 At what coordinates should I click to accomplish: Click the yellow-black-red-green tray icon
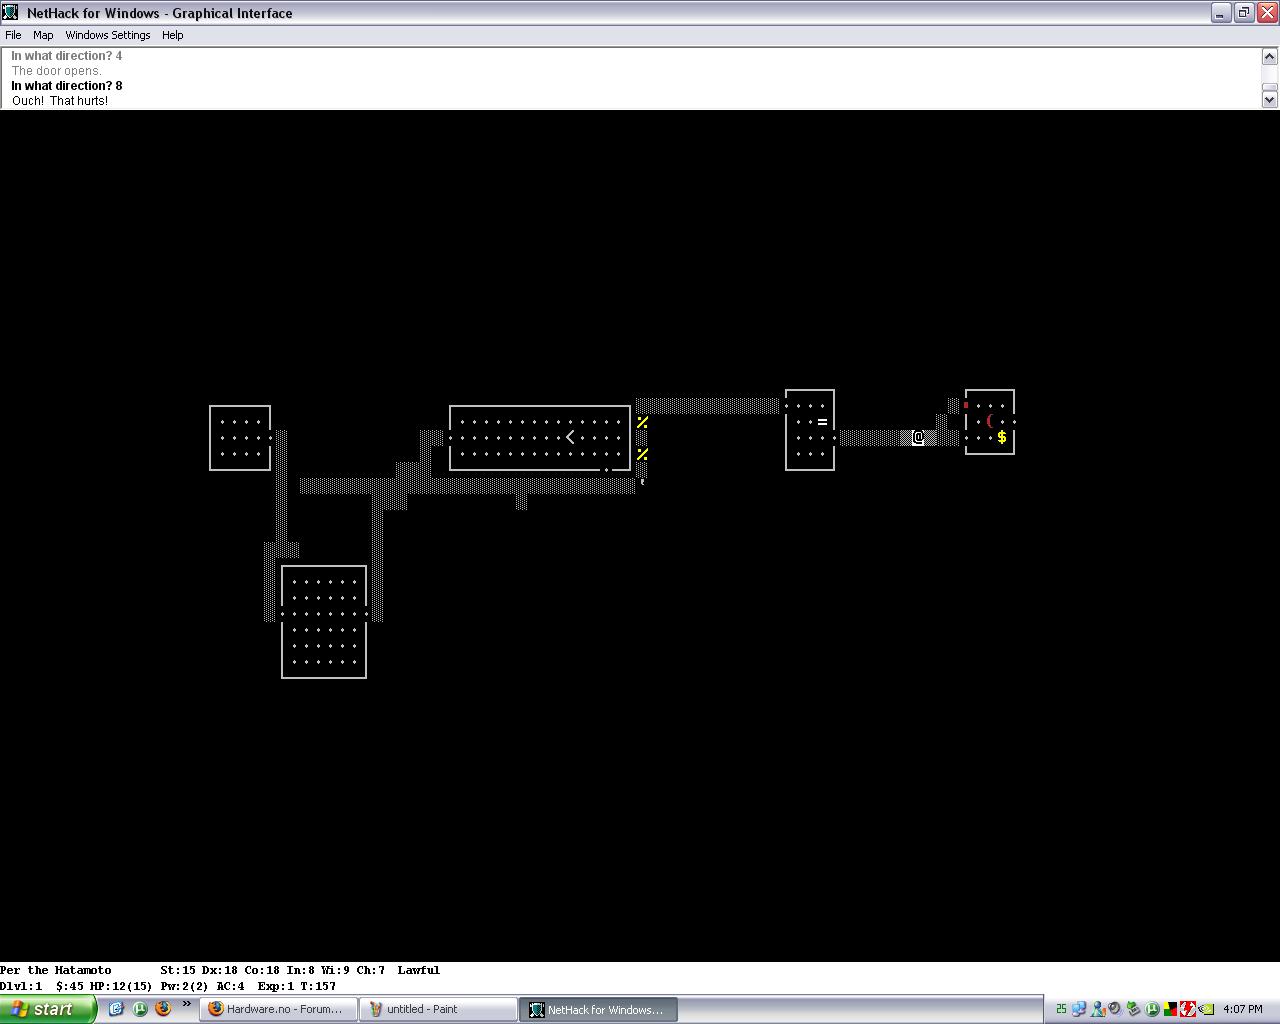pos(1170,1009)
